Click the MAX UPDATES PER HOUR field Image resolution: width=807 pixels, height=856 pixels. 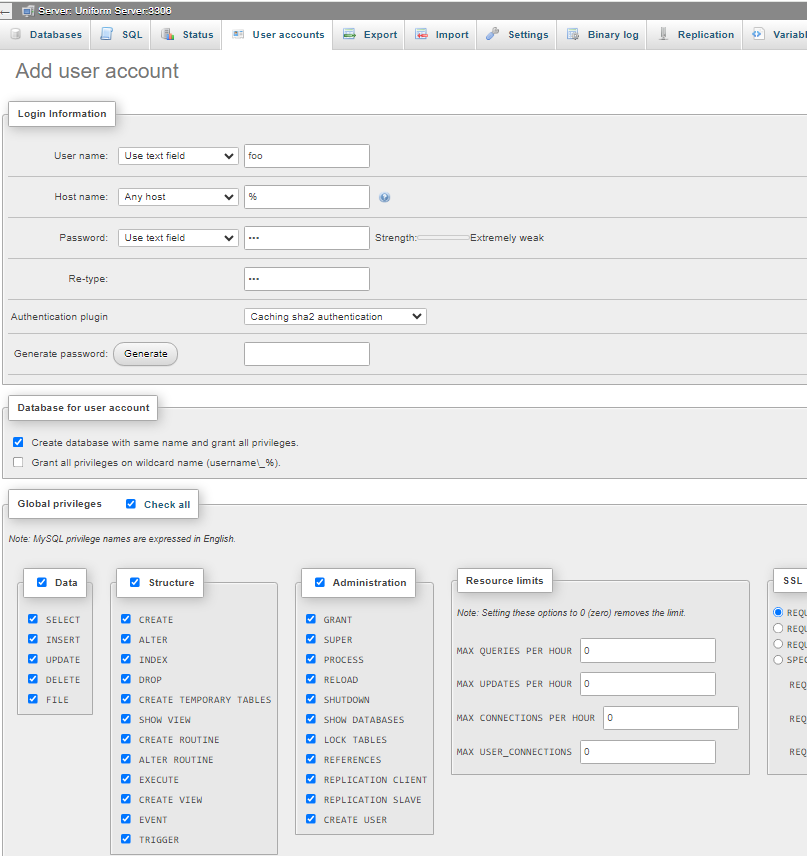click(x=648, y=684)
